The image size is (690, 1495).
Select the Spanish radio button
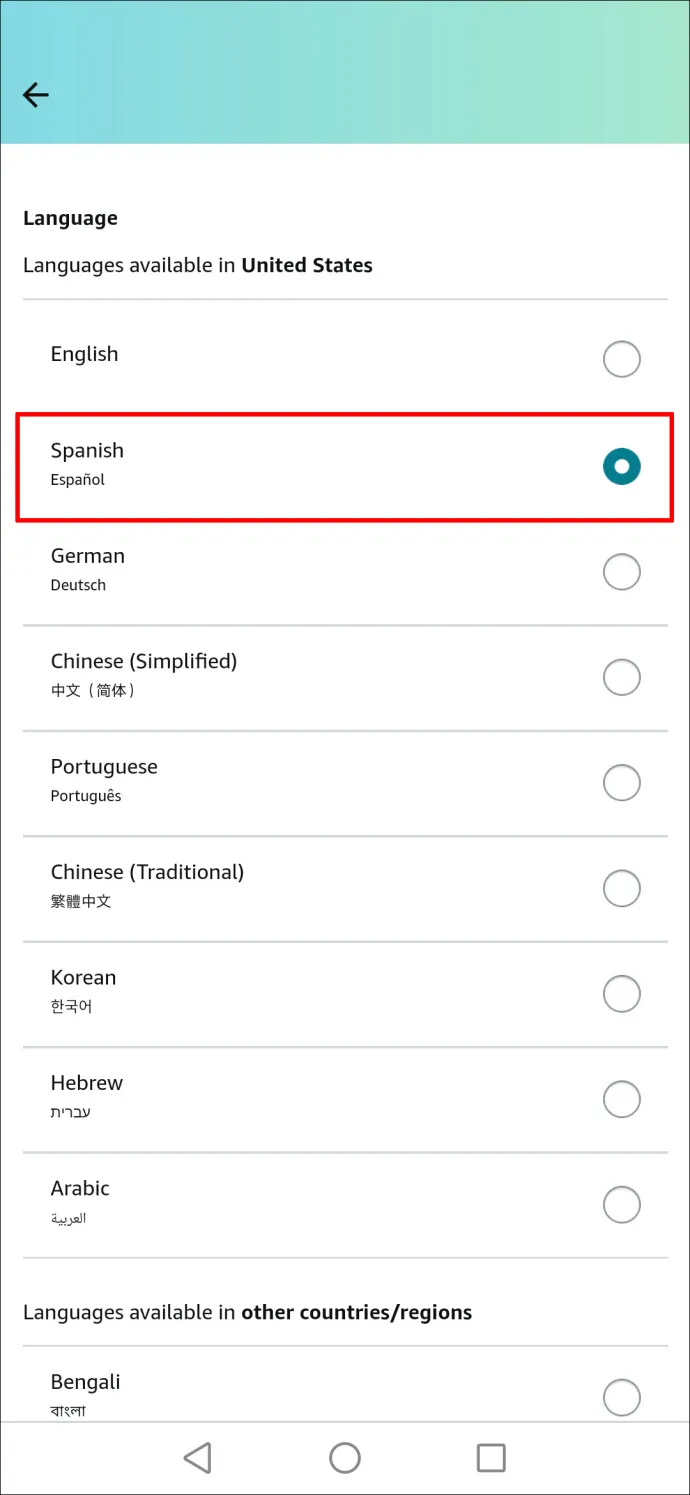click(621, 466)
